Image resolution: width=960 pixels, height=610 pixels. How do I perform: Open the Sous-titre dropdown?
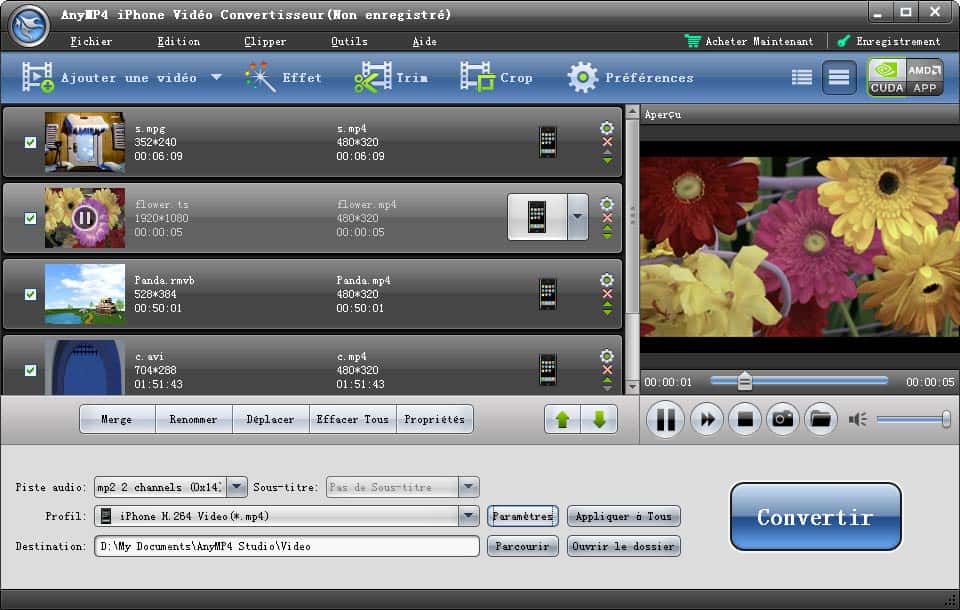[468, 487]
